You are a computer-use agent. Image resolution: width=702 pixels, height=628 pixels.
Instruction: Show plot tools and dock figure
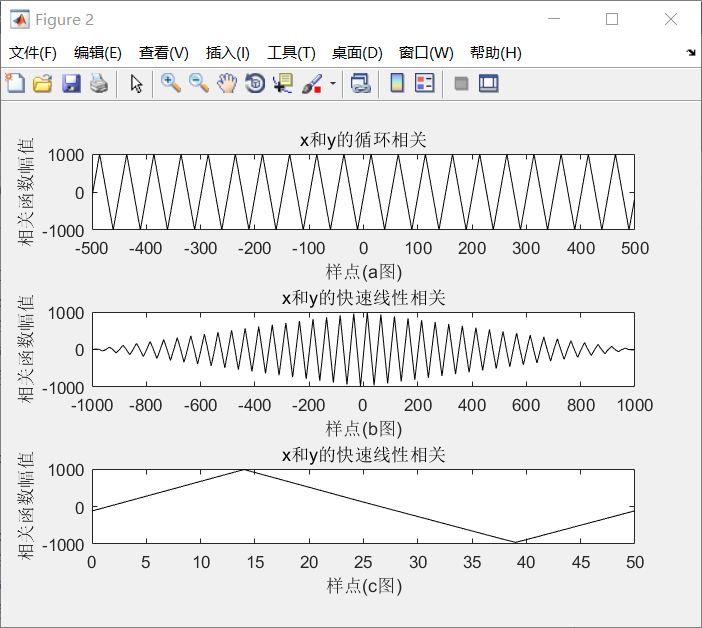point(488,83)
